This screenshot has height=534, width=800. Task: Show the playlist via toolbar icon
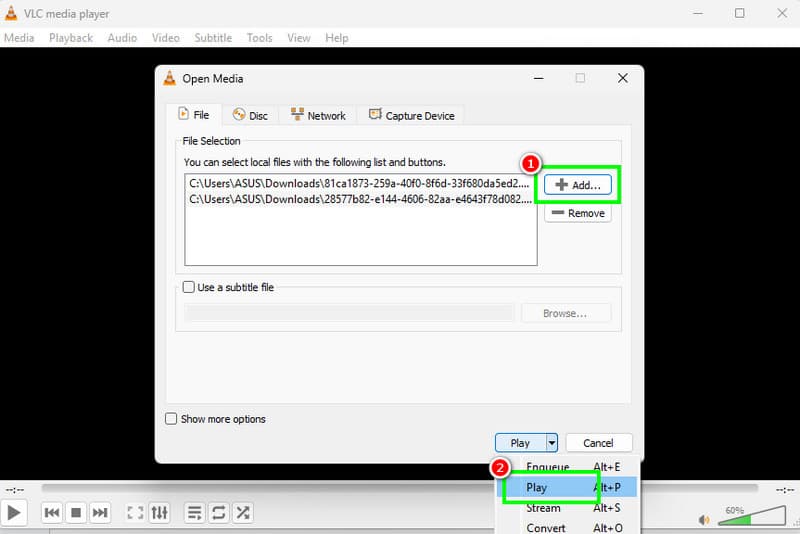click(x=194, y=512)
